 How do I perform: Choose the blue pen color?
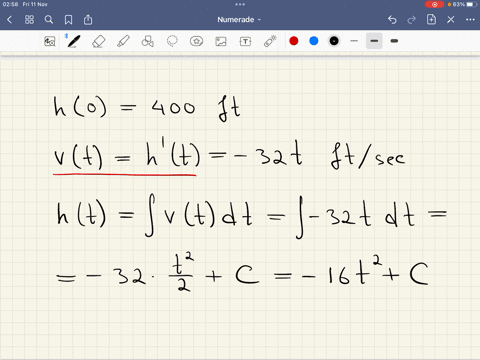[x=314, y=41]
